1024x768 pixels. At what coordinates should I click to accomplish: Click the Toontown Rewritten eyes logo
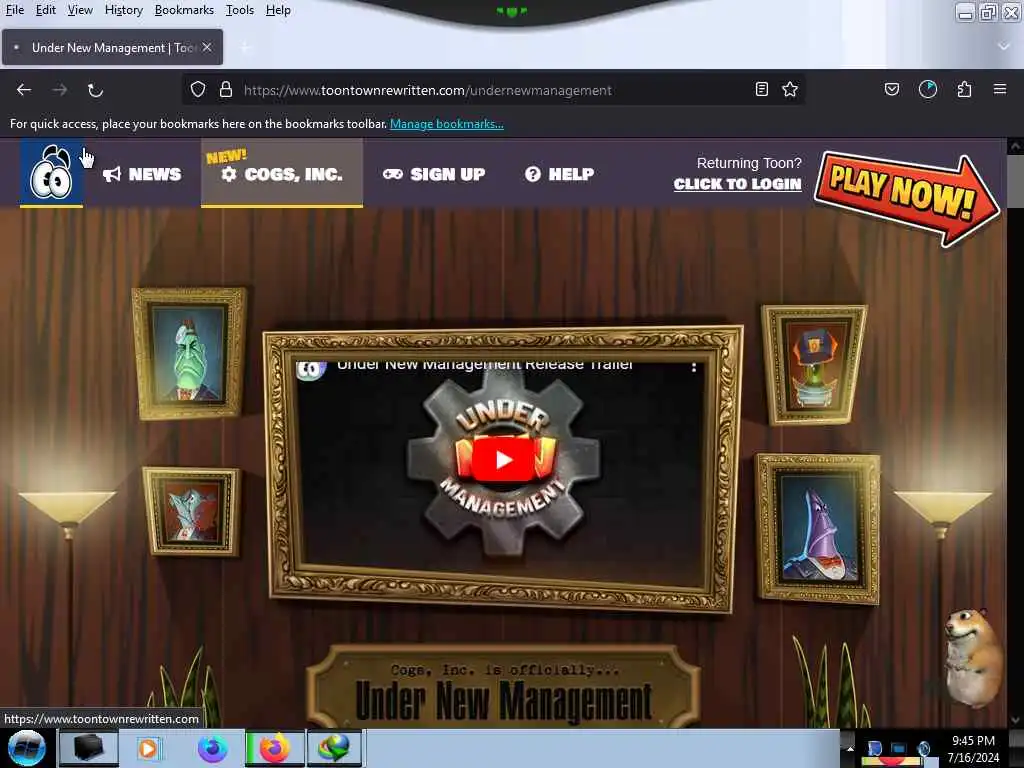coord(51,172)
